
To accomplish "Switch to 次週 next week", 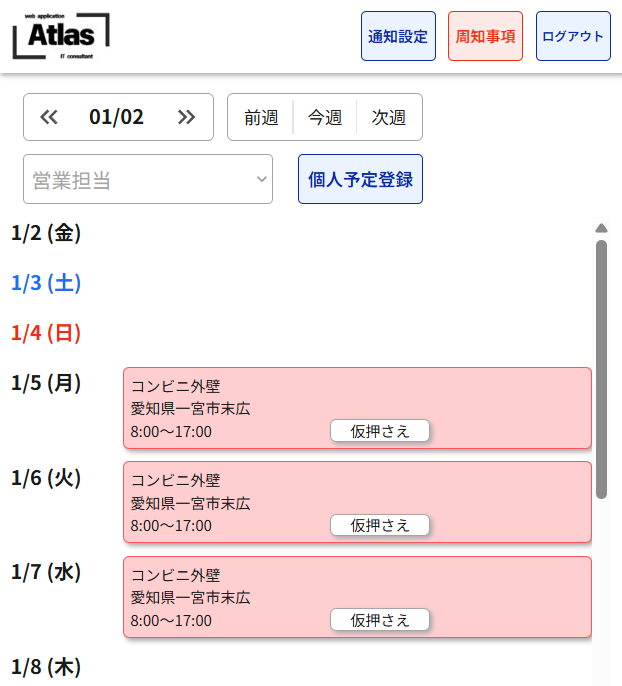I will [x=389, y=117].
